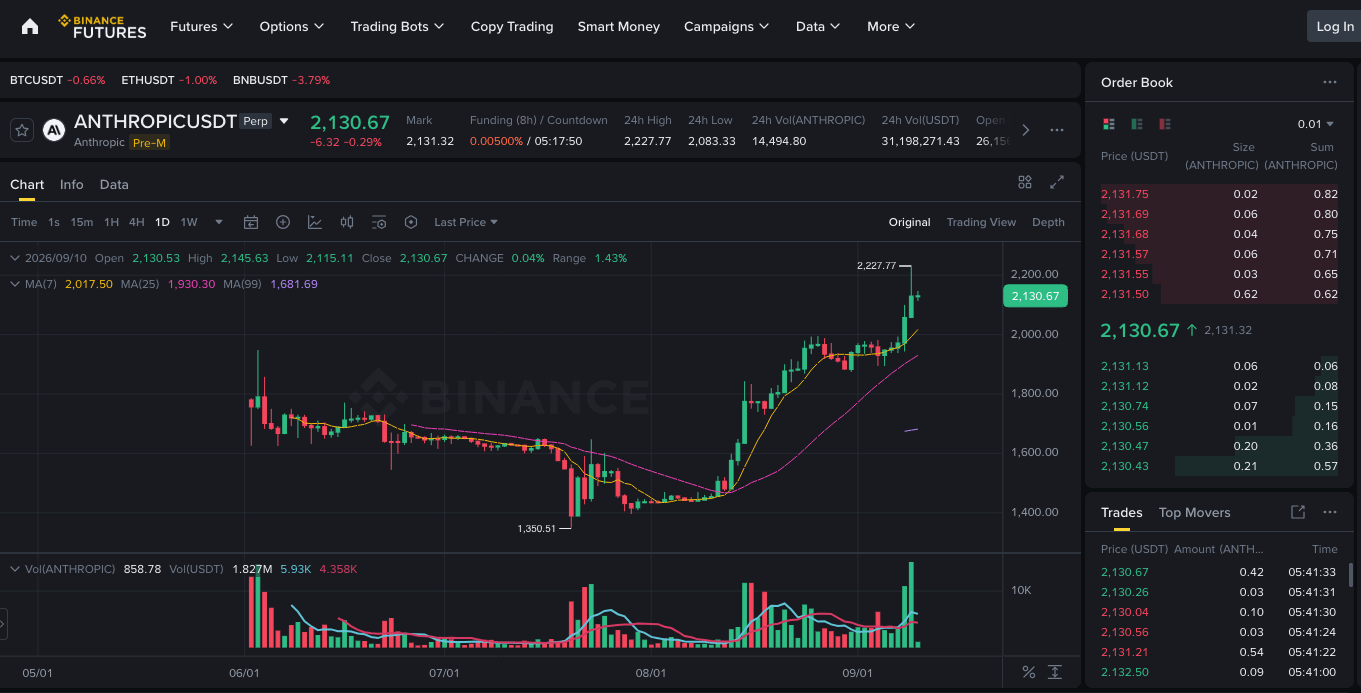Pop out the Trades panel
The height and width of the screenshot is (693, 1361).
1298,512
